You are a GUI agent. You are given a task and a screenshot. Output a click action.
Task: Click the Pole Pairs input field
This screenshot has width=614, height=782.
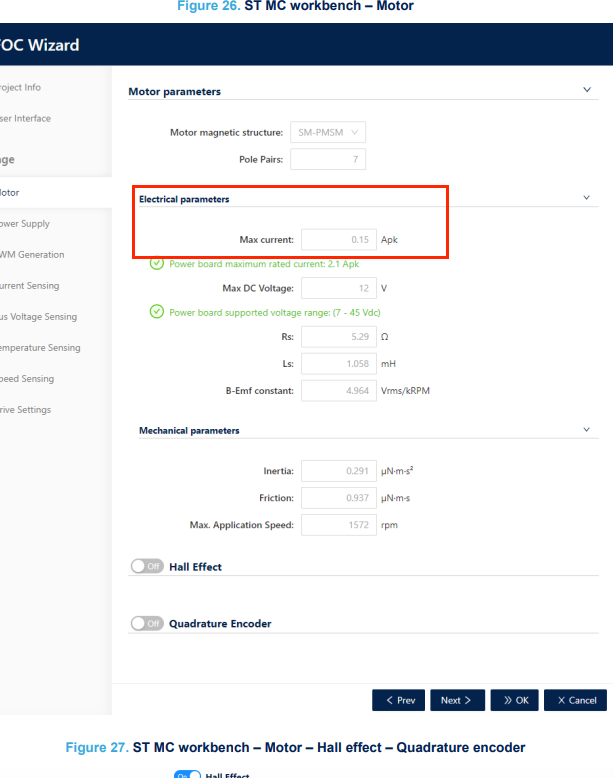tap(328, 159)
